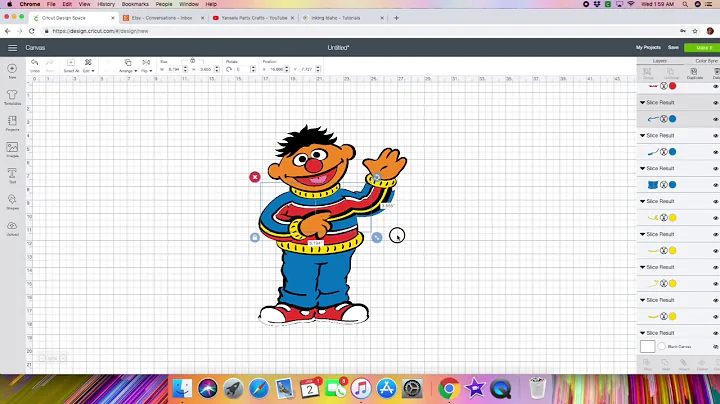The height and width of the screenshot is (404, 720).
Task: Switch to the Etsy Conversations browser tab
Action: [162, 18]
